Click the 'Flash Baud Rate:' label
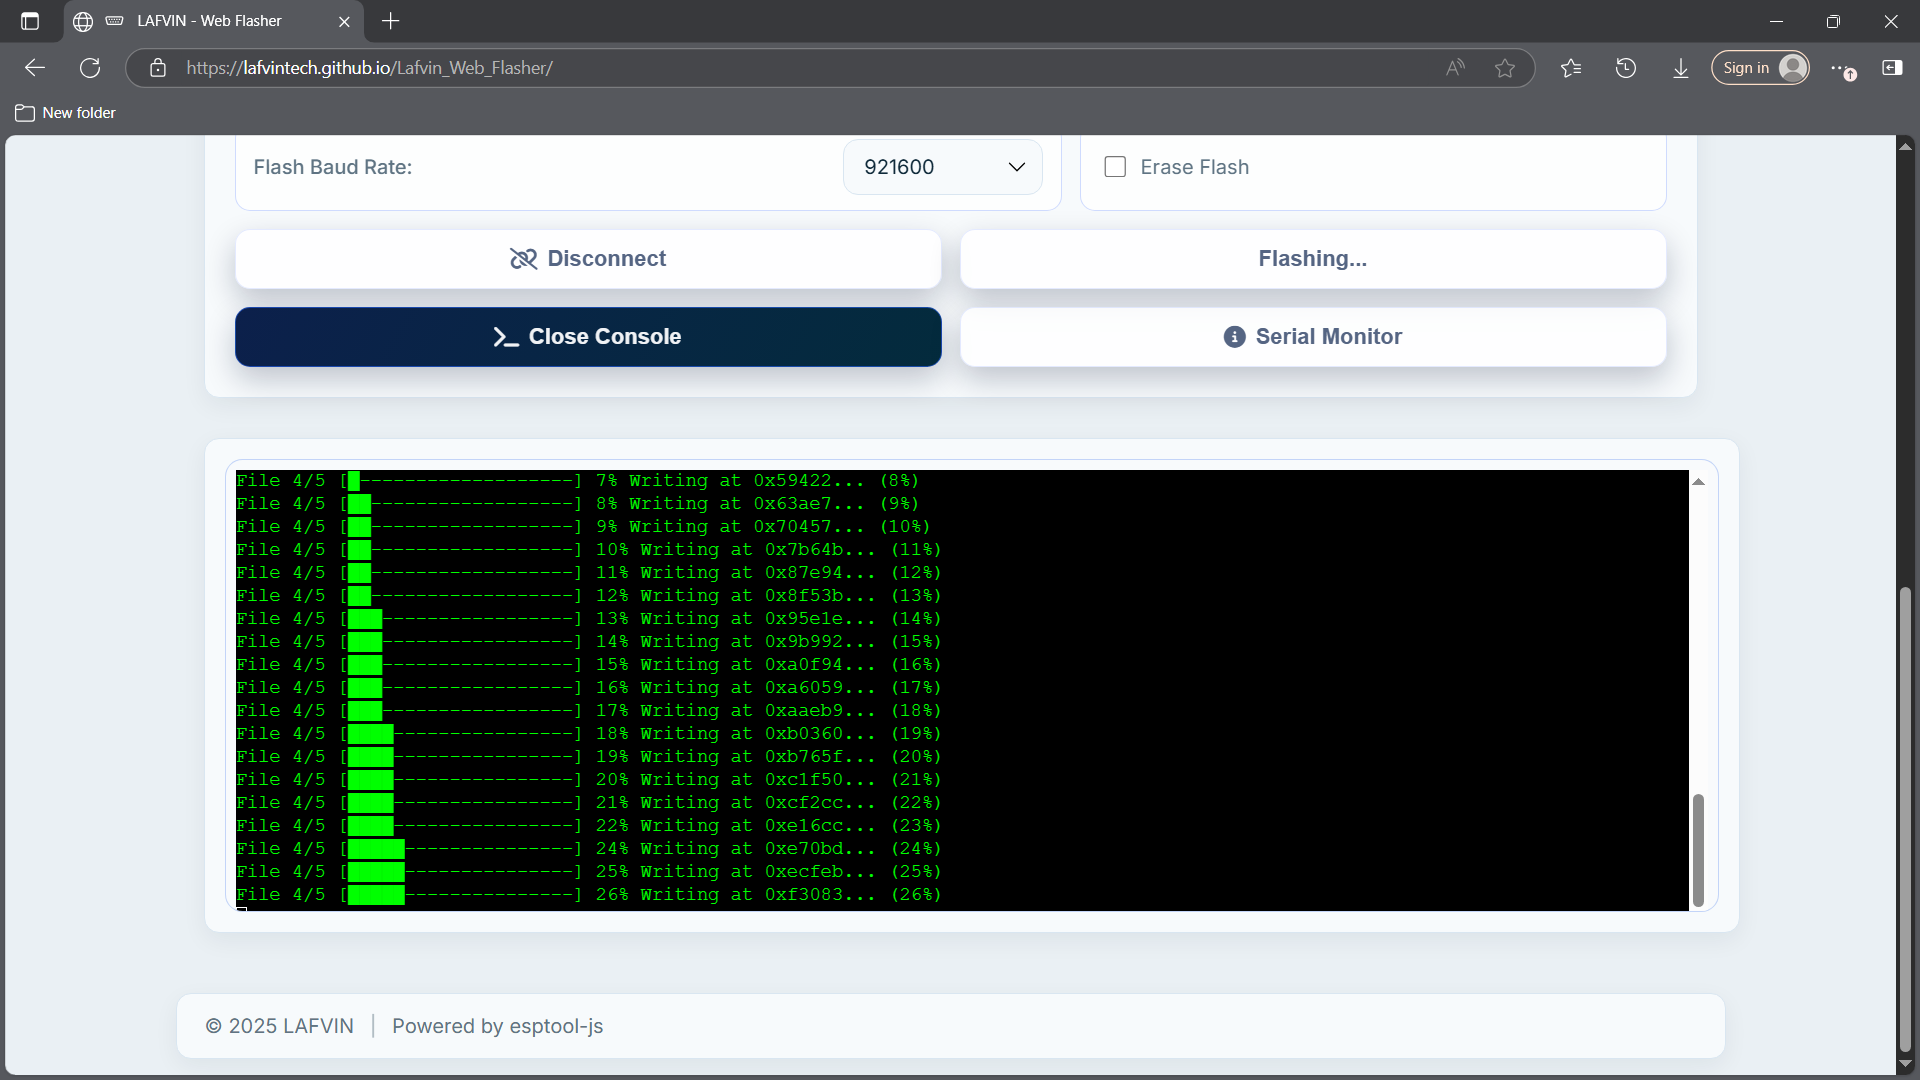 coord(333,167)
